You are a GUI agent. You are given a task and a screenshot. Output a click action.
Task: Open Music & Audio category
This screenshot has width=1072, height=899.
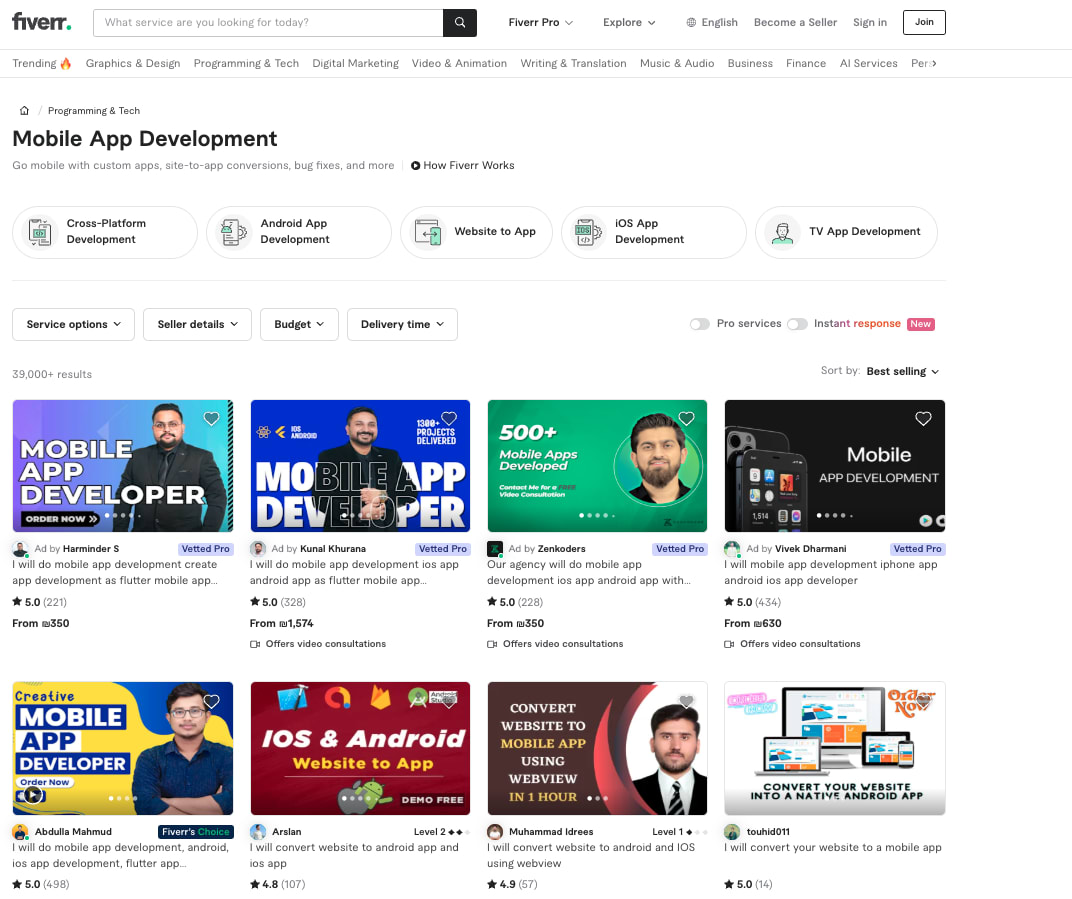pyautogui.click(x=677, y=64)
